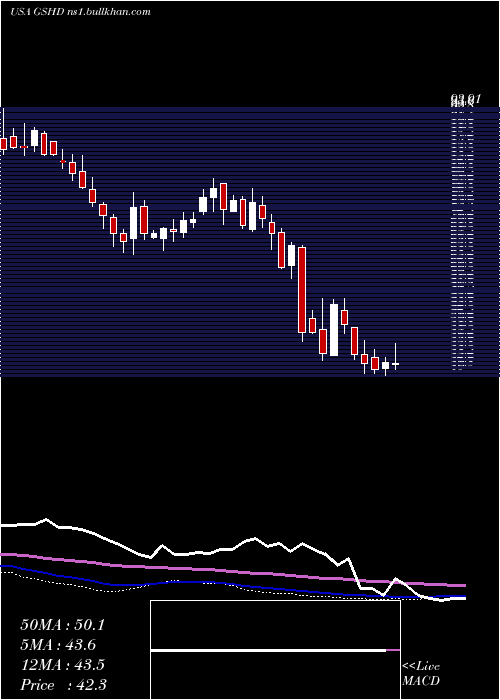This screenshot has width=500, height=700.
Task: Click the 'Price : 42.3' value
Action: [63, 685]
